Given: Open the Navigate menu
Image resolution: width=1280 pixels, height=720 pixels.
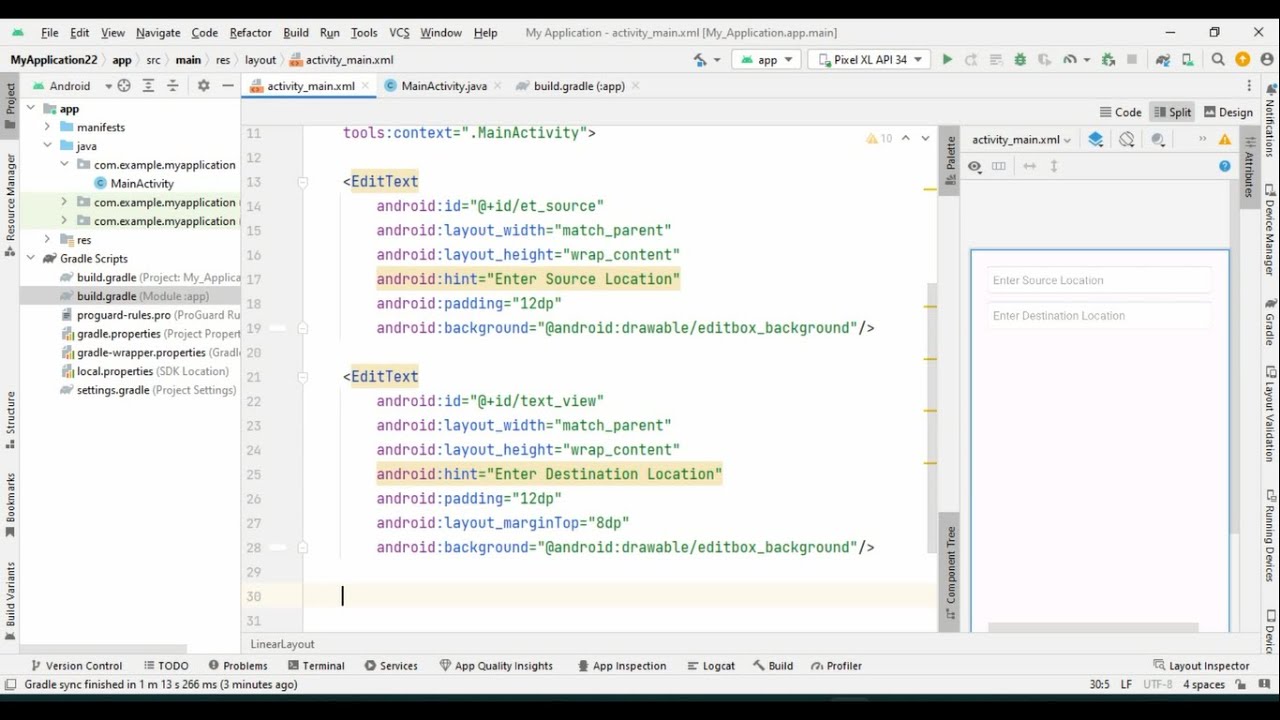Looking at the screenshot, I should click(x=158, y=33).
